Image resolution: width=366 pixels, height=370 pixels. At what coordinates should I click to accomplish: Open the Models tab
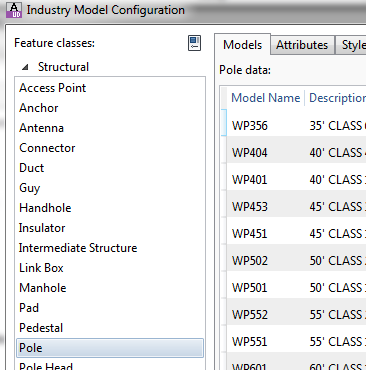pyautogui.click(x=242, y=45)
